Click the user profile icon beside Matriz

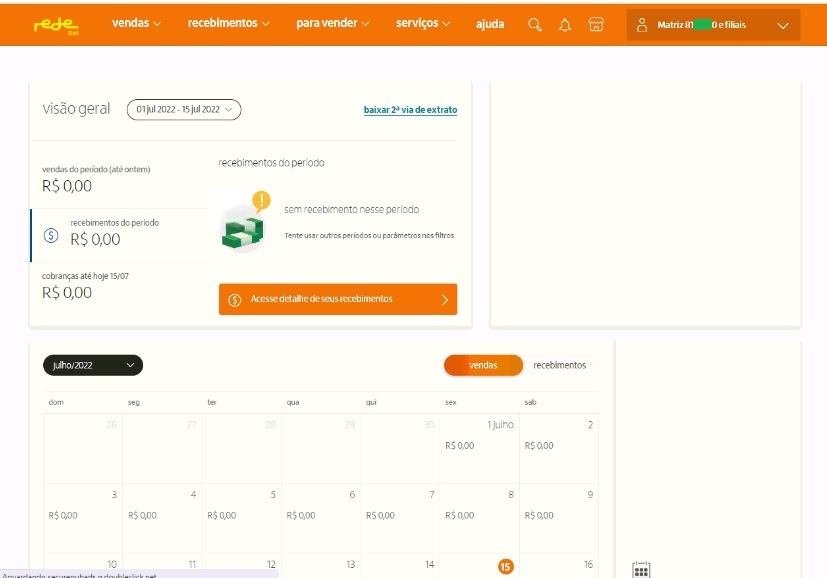642,25
